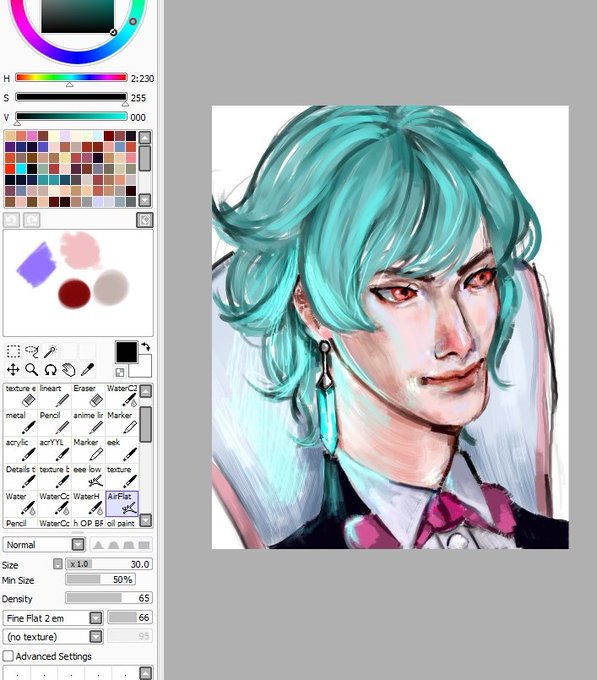The width and height of the screenshot is (597, 680).
Task: Click the brush list scrollbar thumb
Action: tap(145, 425)
